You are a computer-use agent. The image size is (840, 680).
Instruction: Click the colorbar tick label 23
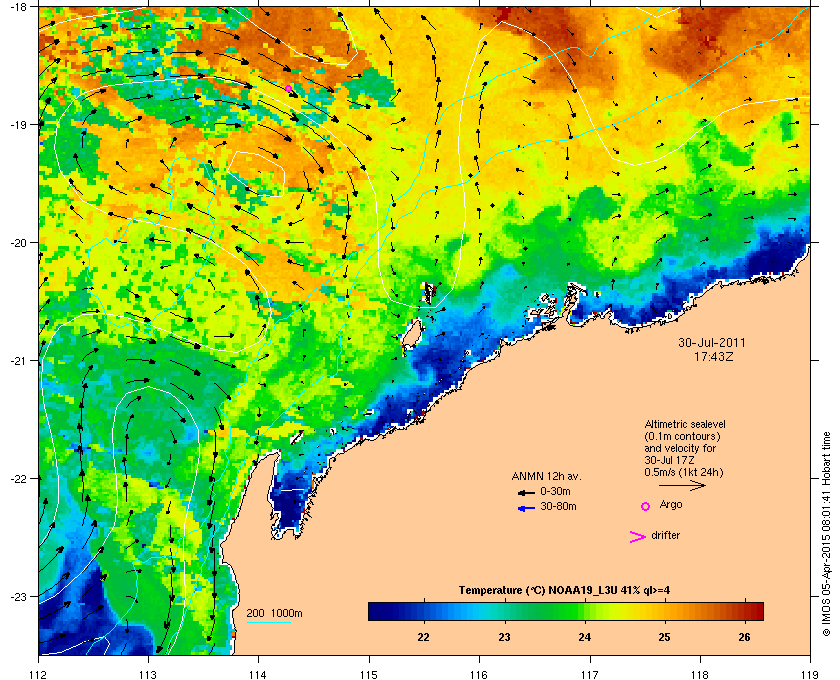(x=504, y=637)
